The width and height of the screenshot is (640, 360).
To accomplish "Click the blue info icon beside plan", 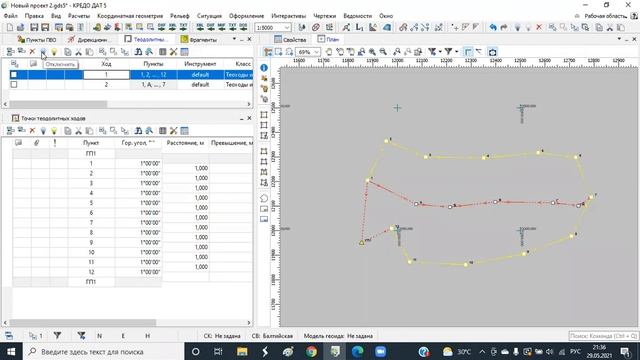I will [x=264, y=68].
